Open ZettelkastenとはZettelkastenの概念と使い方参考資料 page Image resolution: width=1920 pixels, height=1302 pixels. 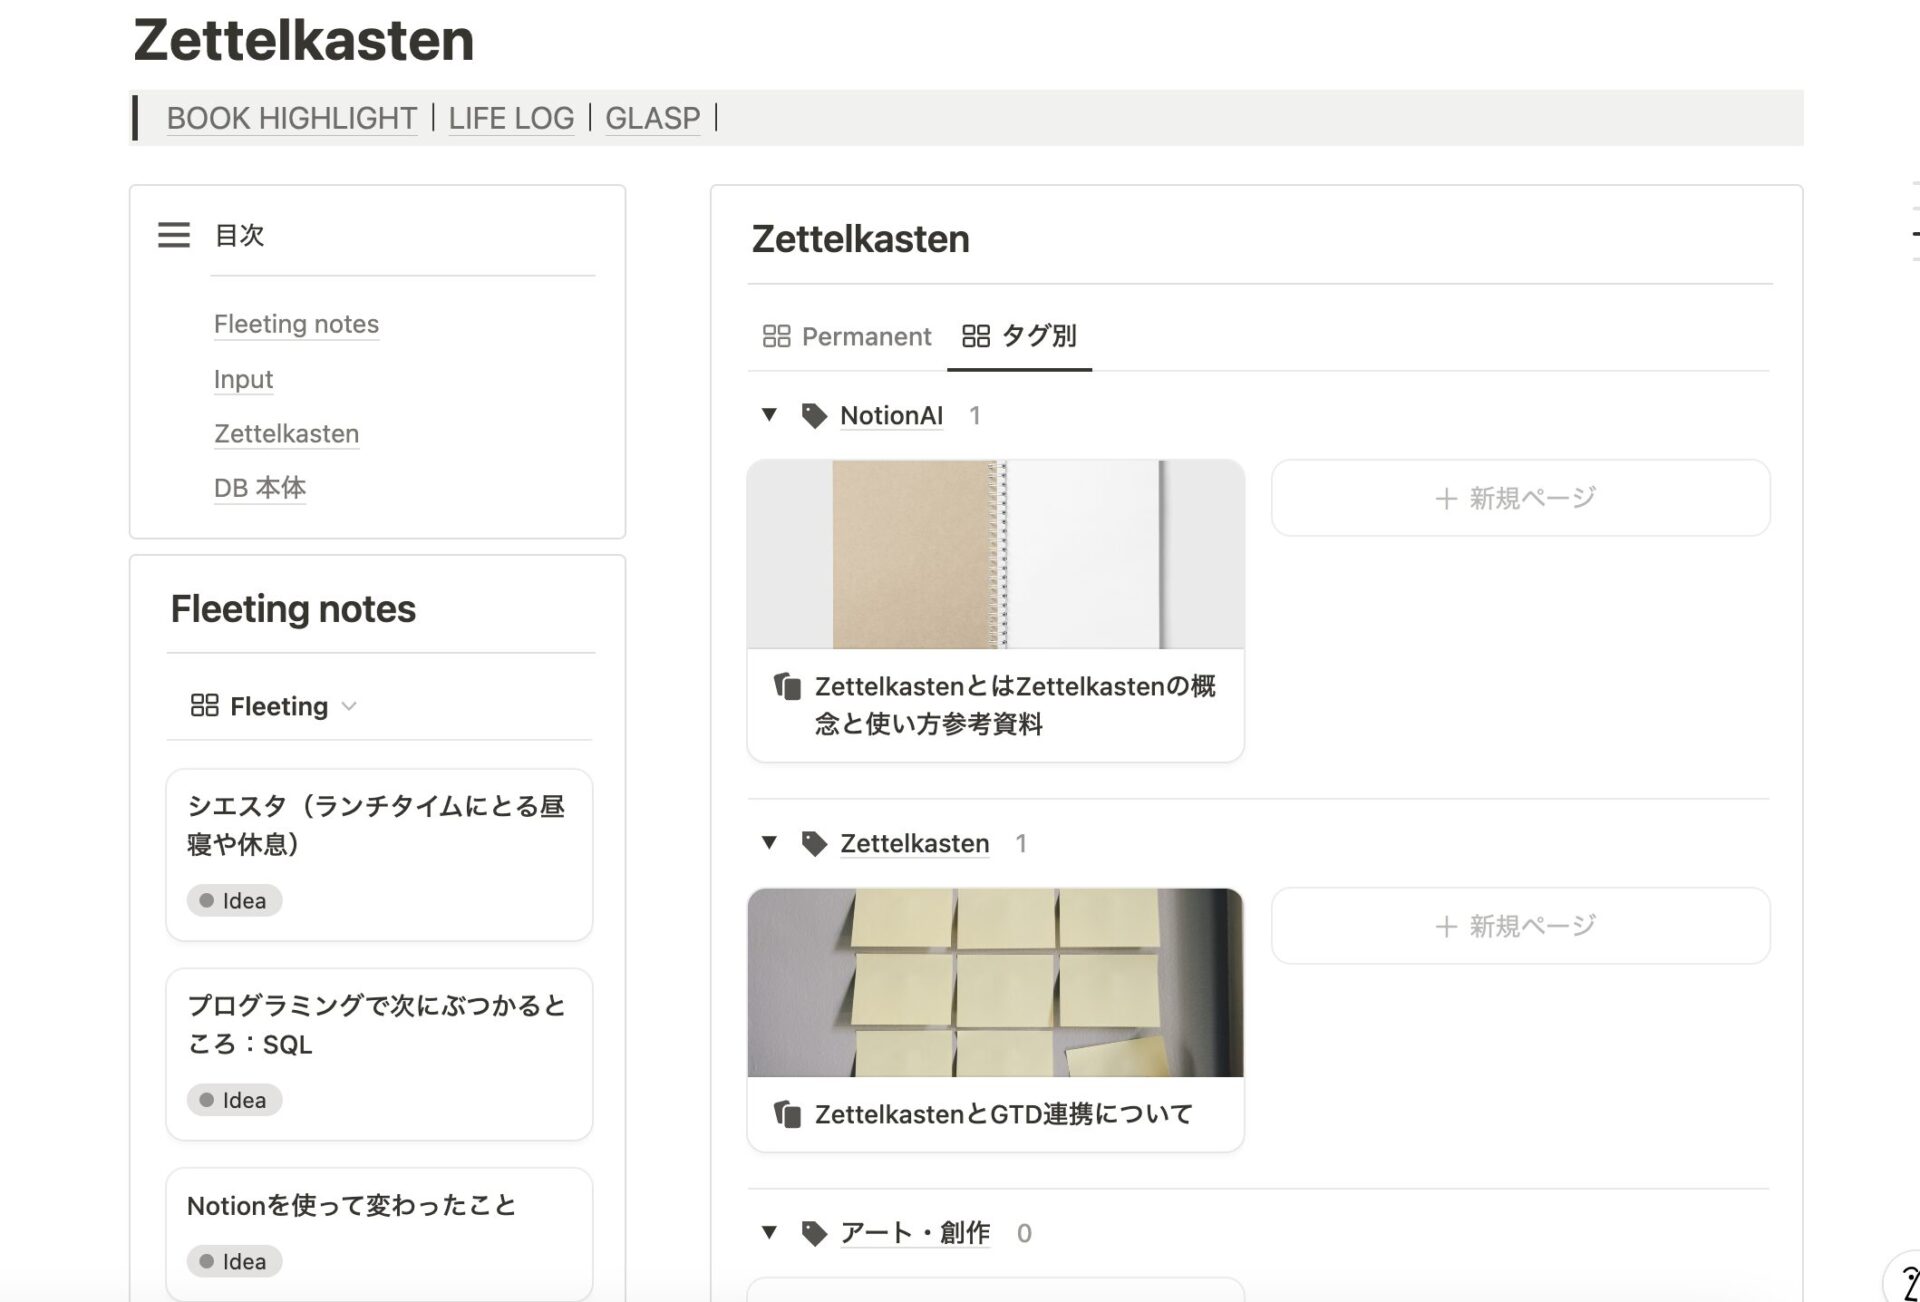coord(1015,705)
